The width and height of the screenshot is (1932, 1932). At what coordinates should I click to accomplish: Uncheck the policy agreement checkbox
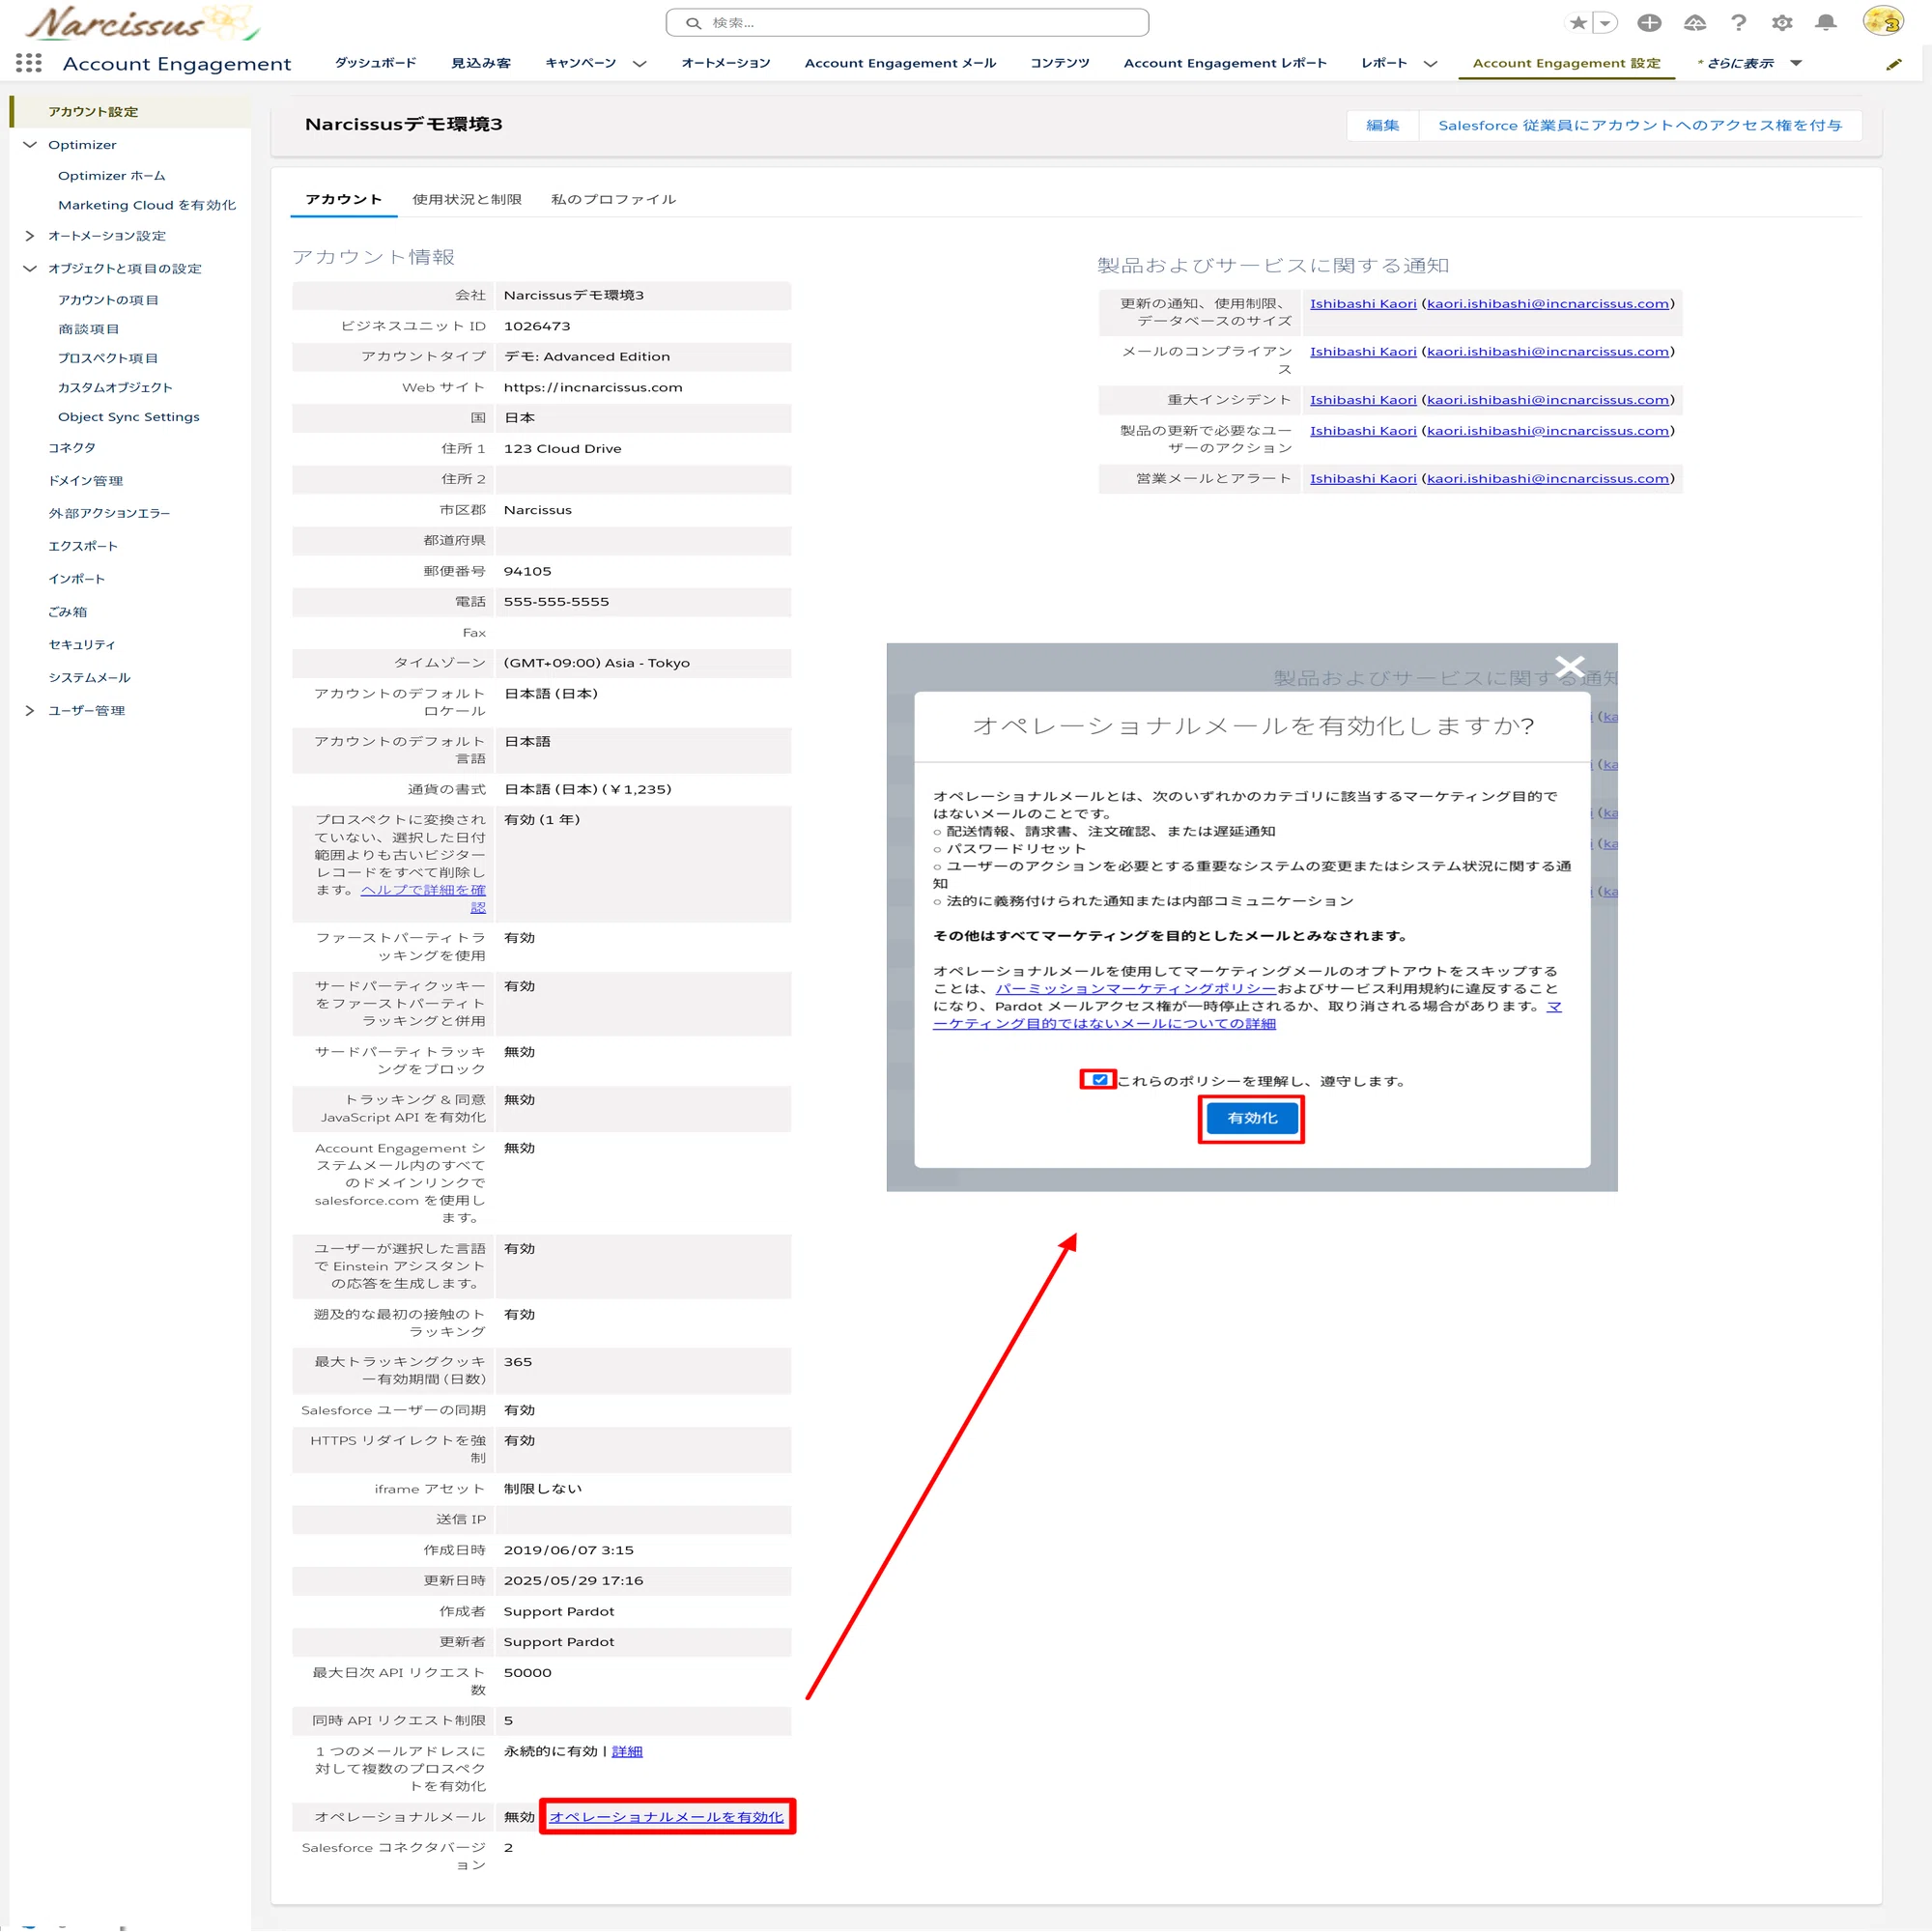(x=1099, y=1080)
